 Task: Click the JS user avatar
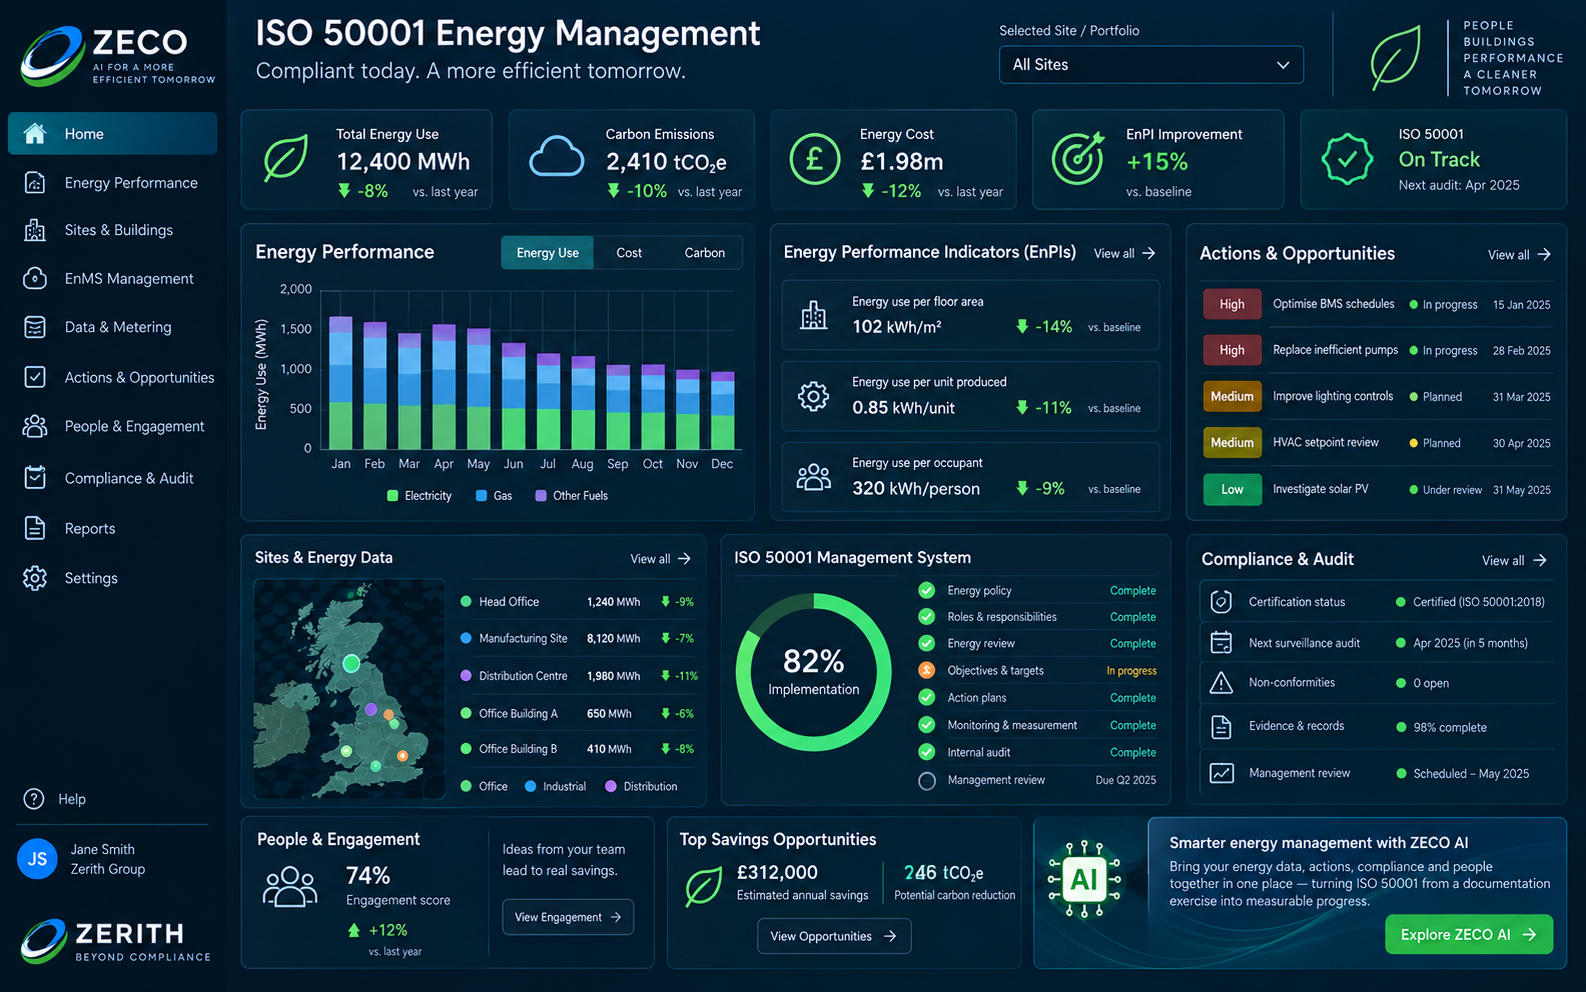click(38, 859)
